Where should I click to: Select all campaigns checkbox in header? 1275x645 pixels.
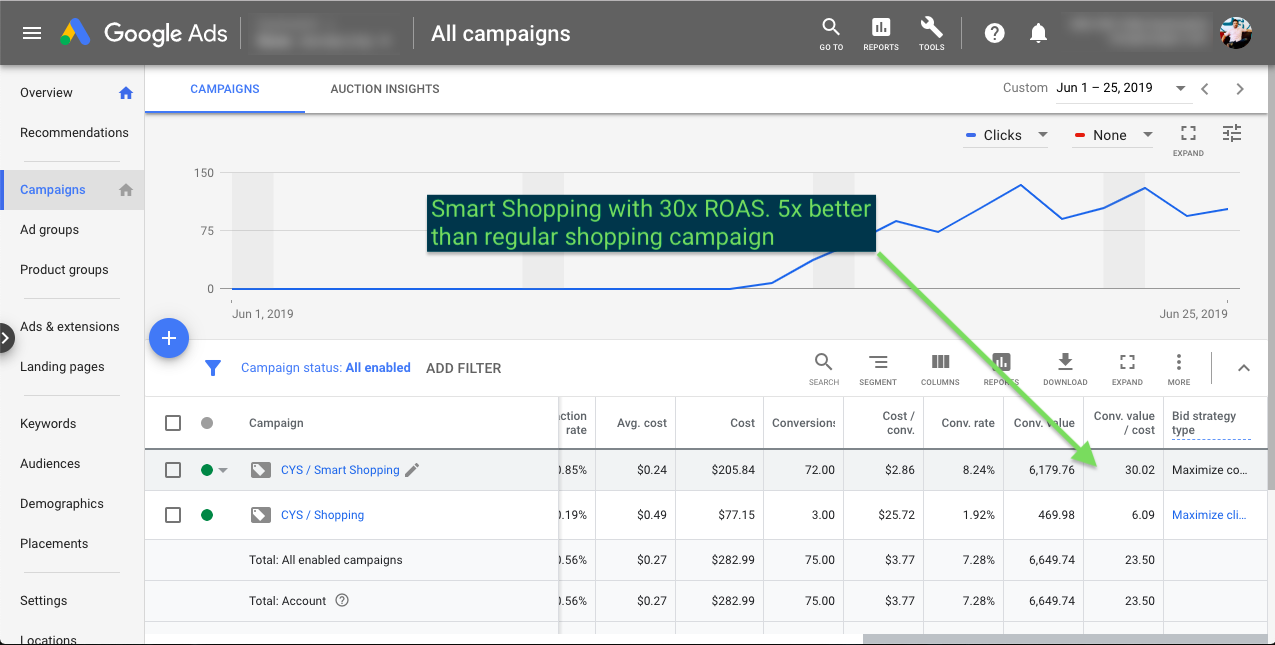pyautogui.click(x=173, y=423)
